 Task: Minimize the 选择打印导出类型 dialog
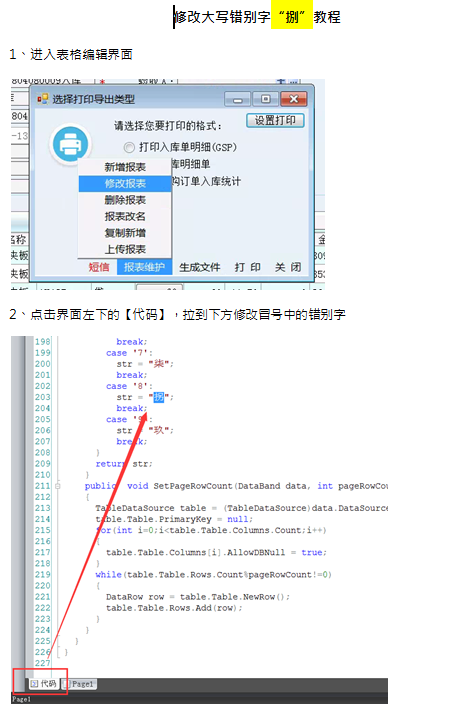coord(238,99)
